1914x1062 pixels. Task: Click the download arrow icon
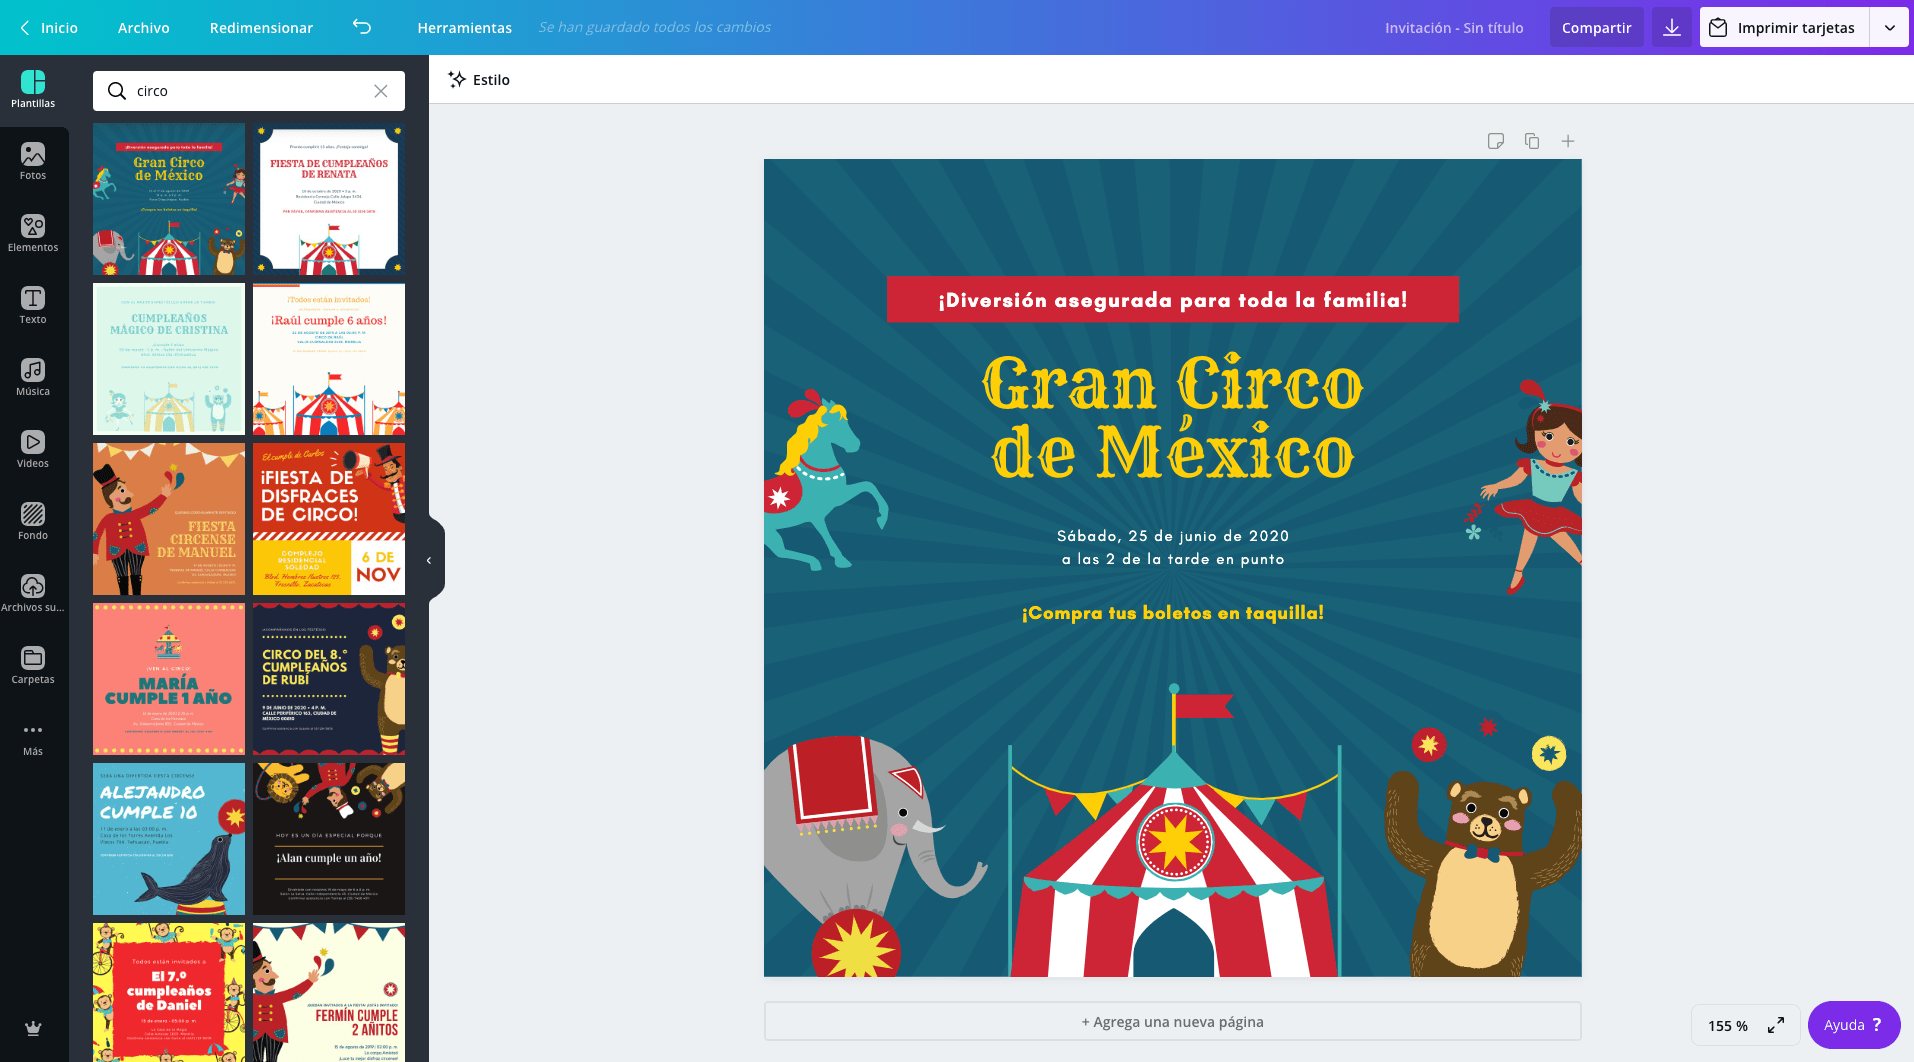pyautogui.click(x=1671, y=28)
